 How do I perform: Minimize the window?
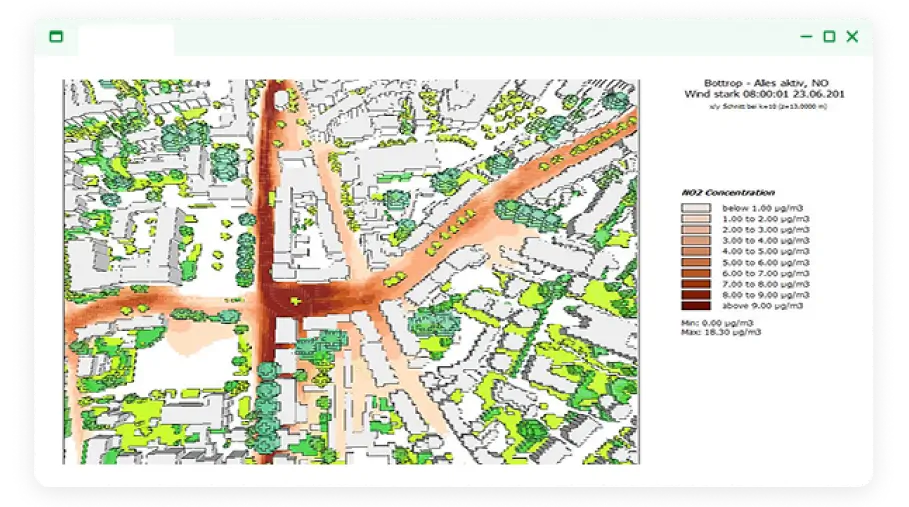(x=806, y=36)
